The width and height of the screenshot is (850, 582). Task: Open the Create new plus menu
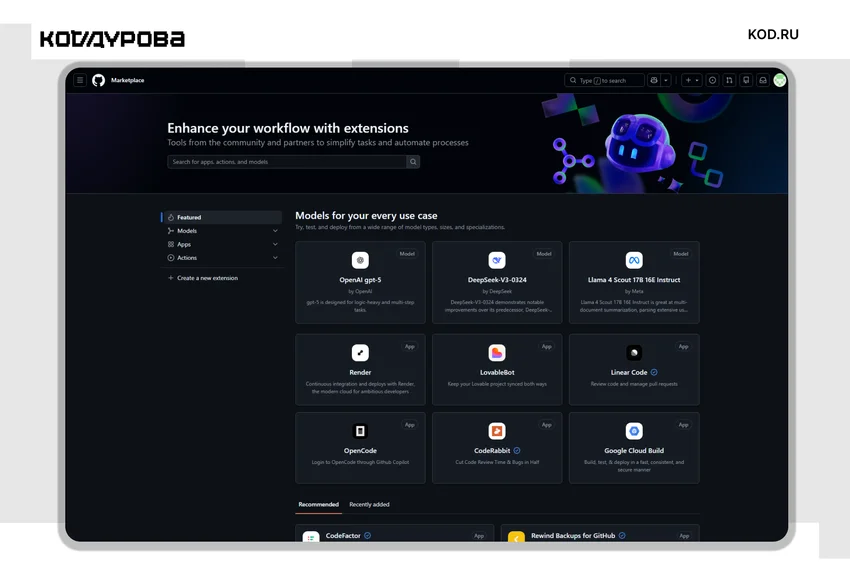pos(692,80)
